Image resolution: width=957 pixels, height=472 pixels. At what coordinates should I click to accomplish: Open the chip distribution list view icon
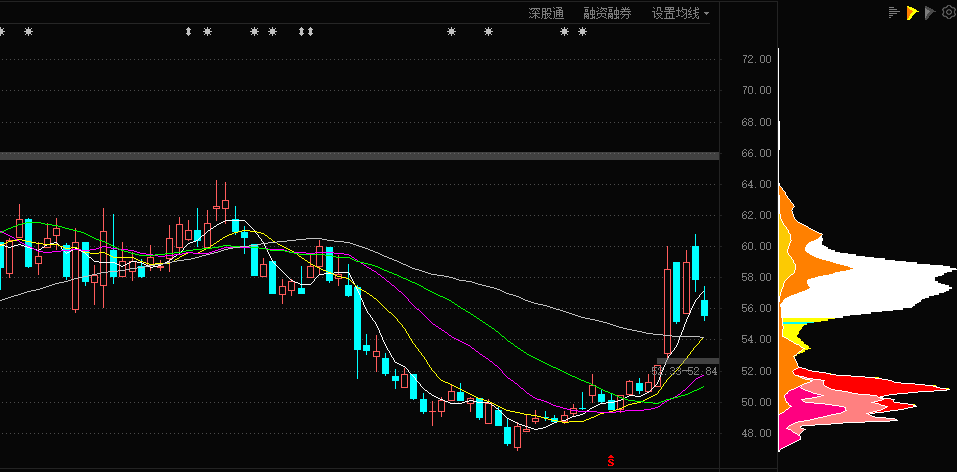click(894, 12)
